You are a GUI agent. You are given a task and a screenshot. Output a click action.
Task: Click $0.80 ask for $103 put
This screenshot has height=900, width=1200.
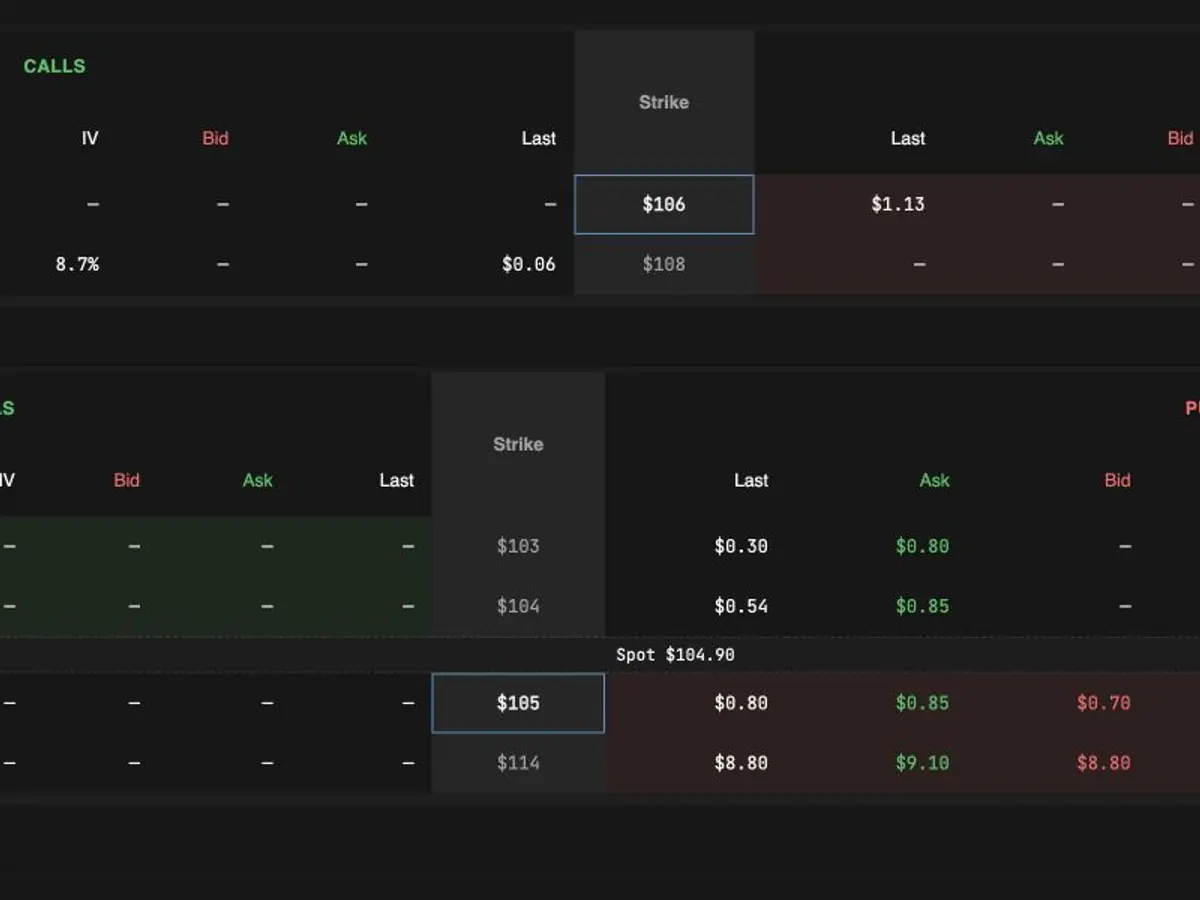click(922, 546)
